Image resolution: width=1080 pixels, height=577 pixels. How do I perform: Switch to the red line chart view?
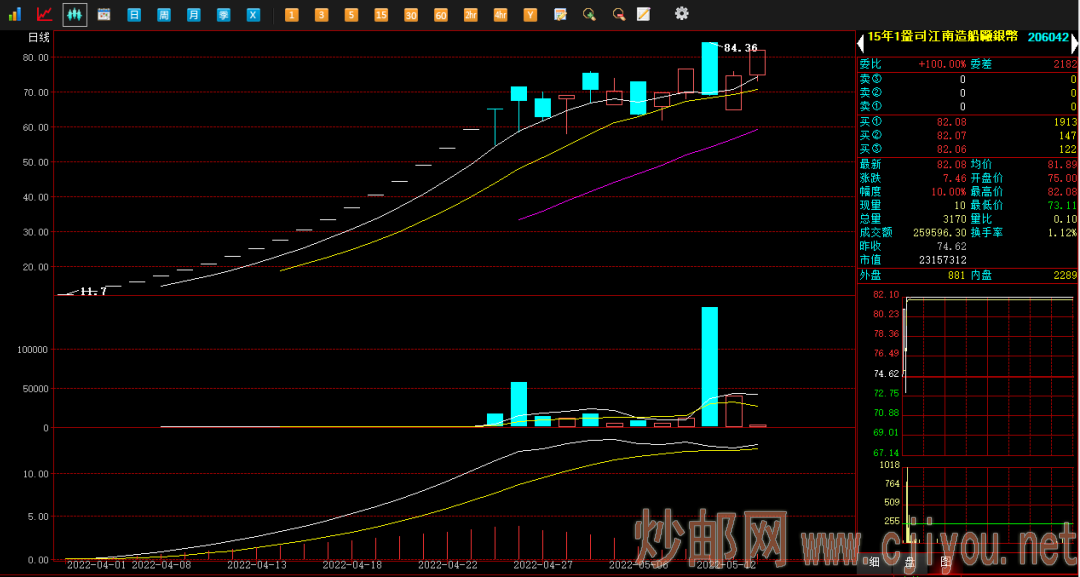(x=45, y=14)
